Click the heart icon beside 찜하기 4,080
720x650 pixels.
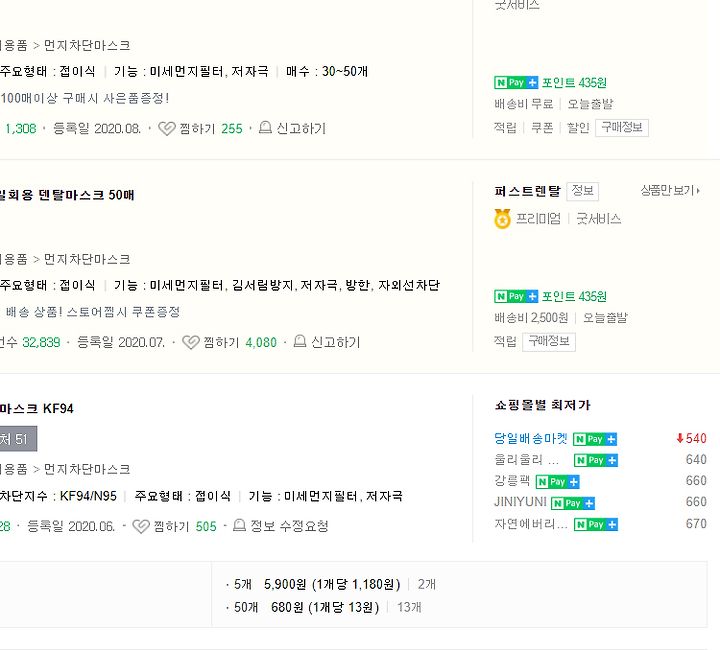191,342
